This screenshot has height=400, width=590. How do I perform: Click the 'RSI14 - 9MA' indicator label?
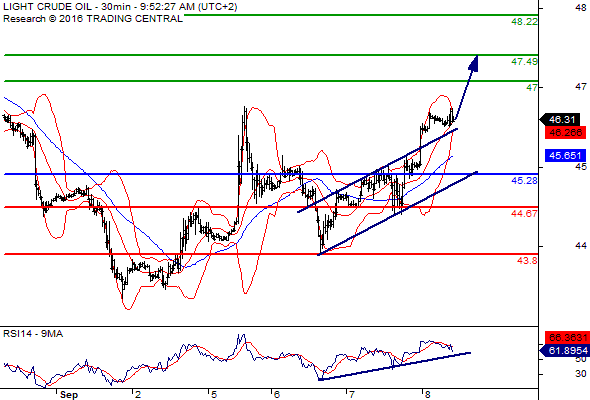click(33, 334)
